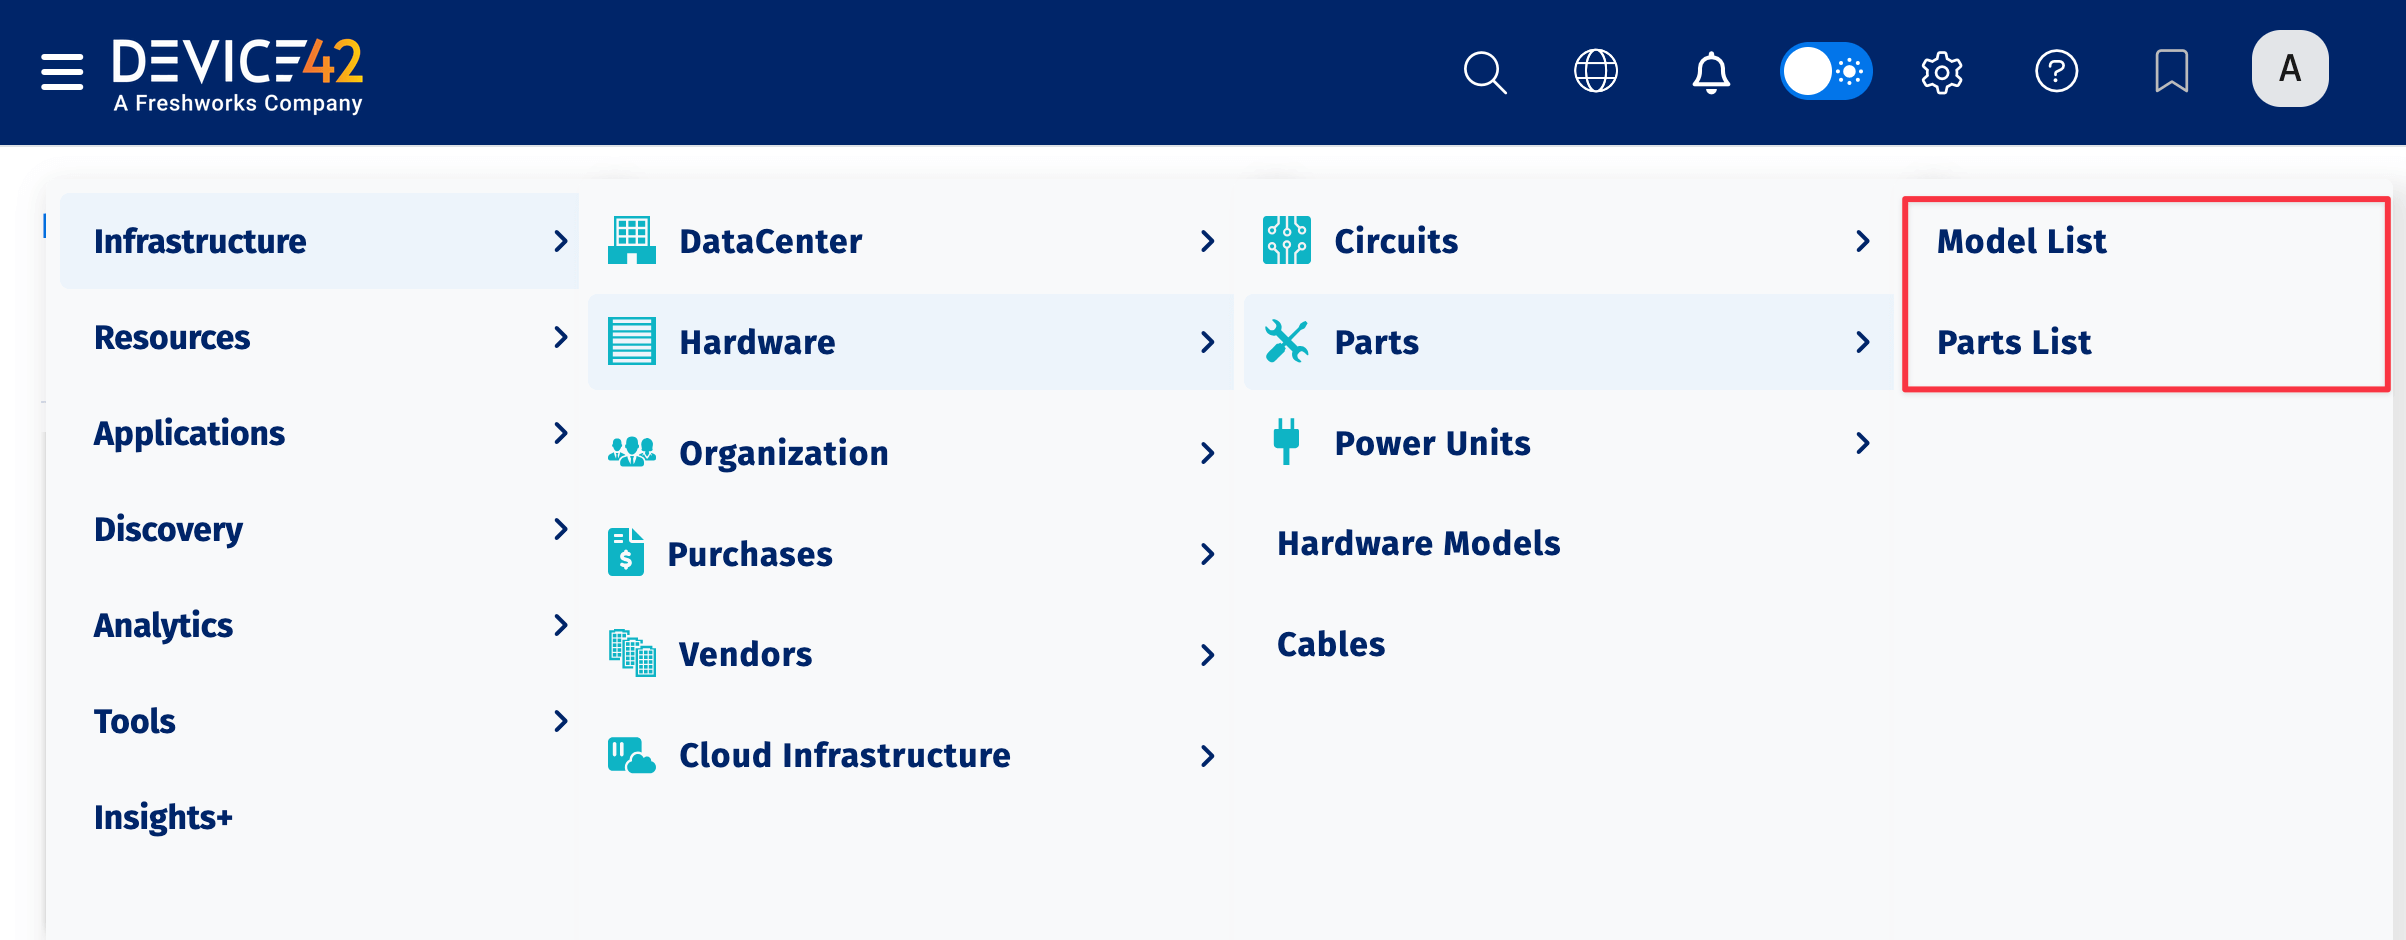Open the Discovery menu item
This screenshot has width=2406, height=940.
point(168,529)
